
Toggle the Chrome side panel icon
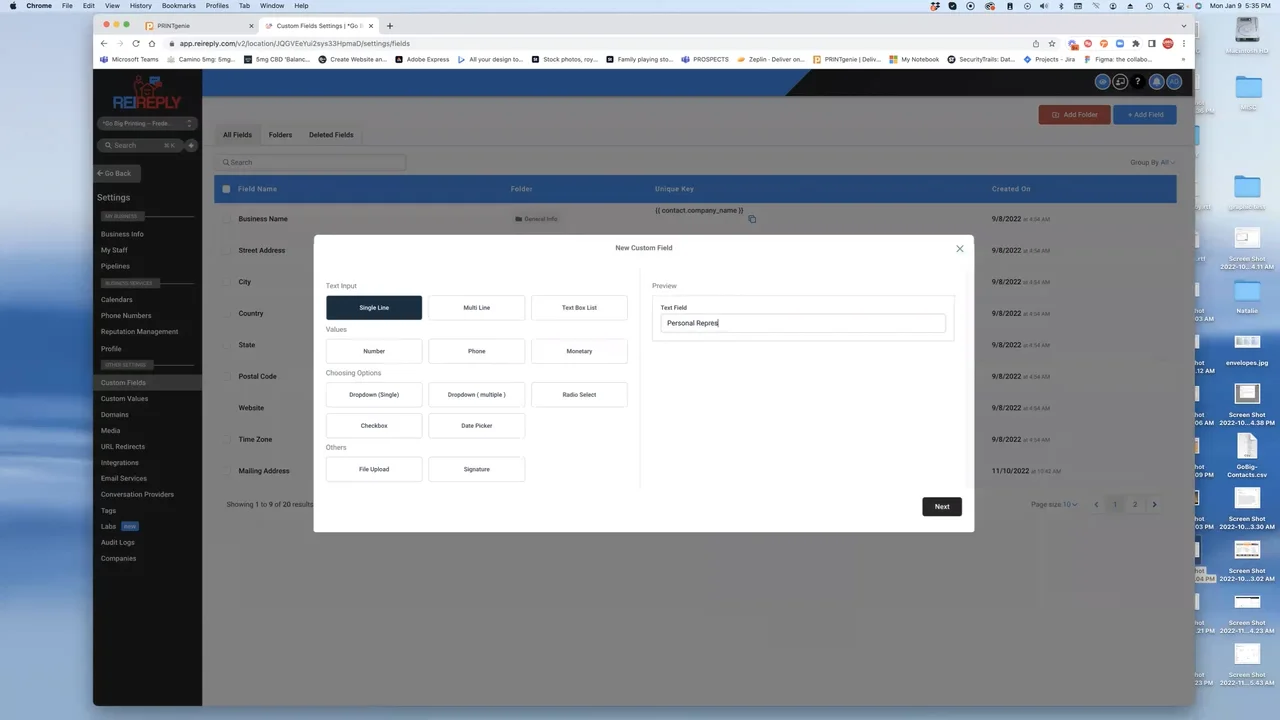pyautogui.click(x=1152, y=44)
